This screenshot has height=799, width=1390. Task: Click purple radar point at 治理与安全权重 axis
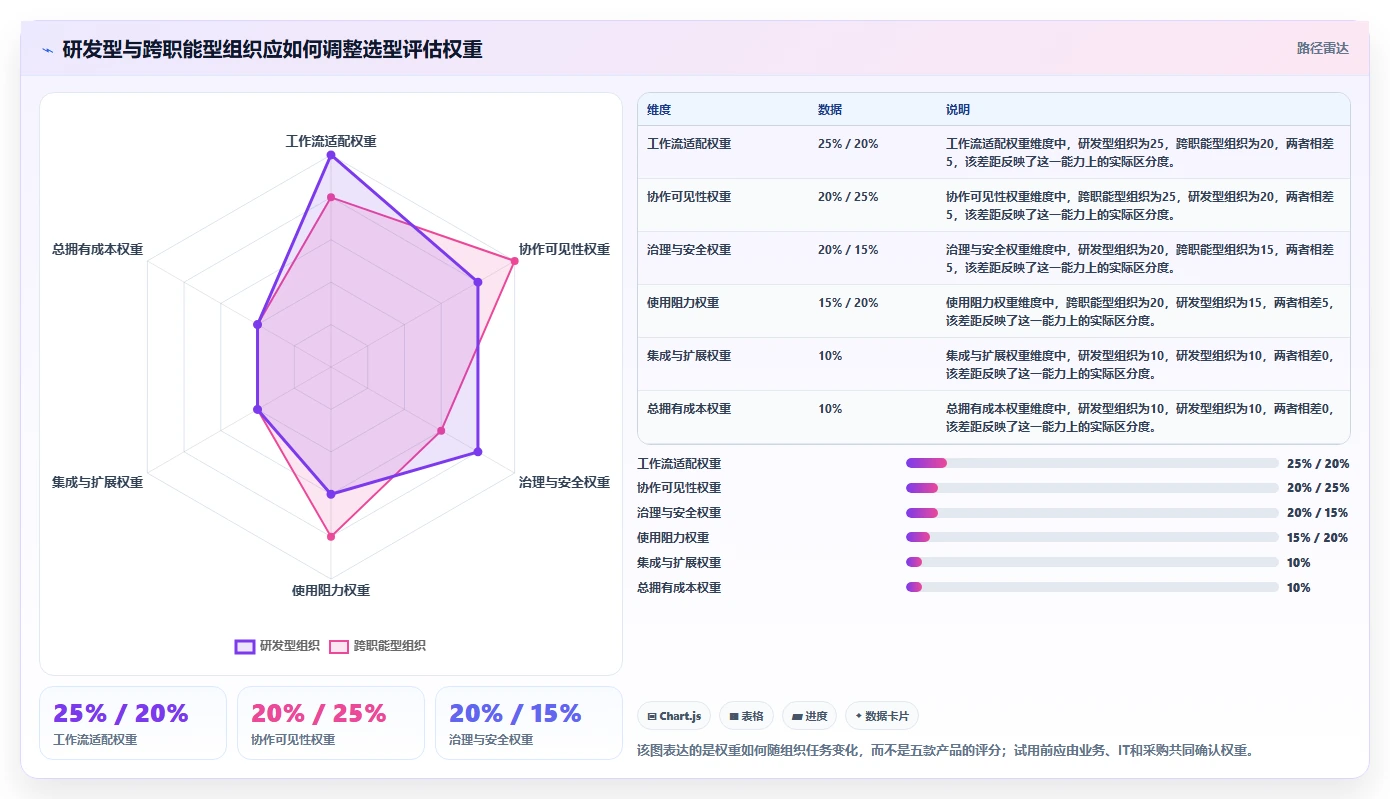click(478, 452)
